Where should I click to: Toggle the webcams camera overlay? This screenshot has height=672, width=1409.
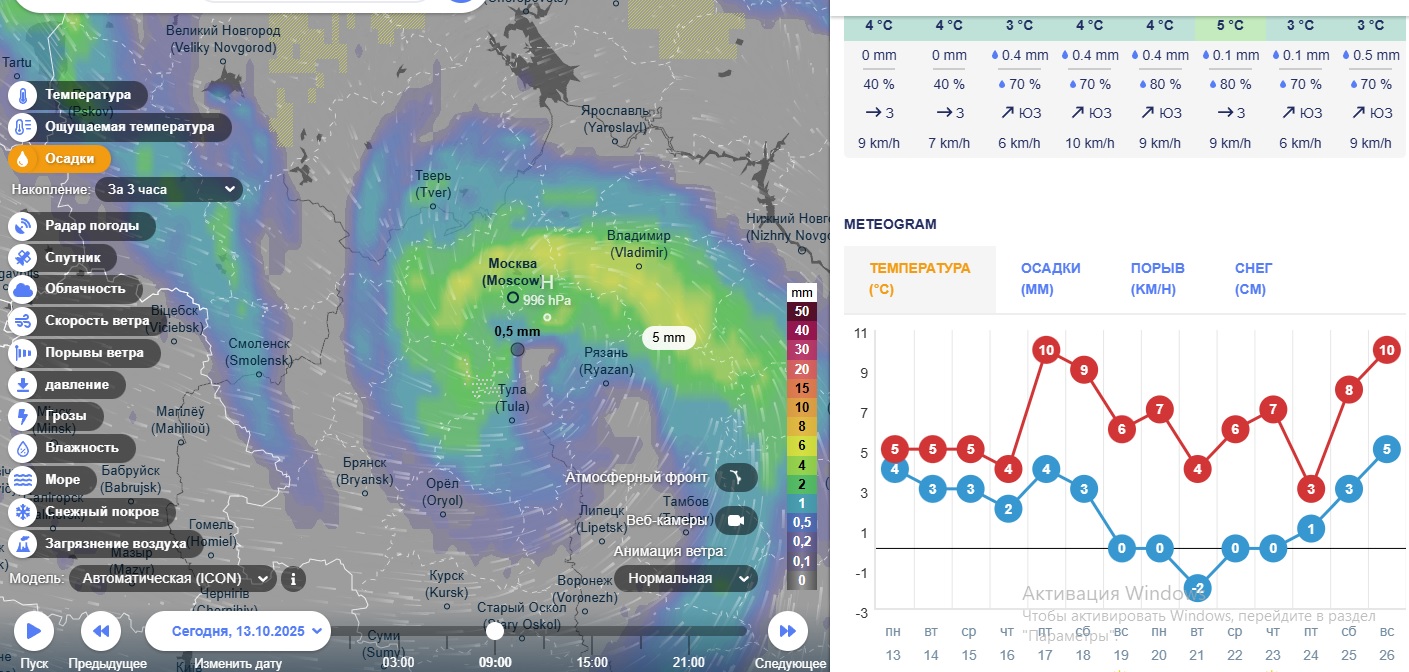[736, 520]
